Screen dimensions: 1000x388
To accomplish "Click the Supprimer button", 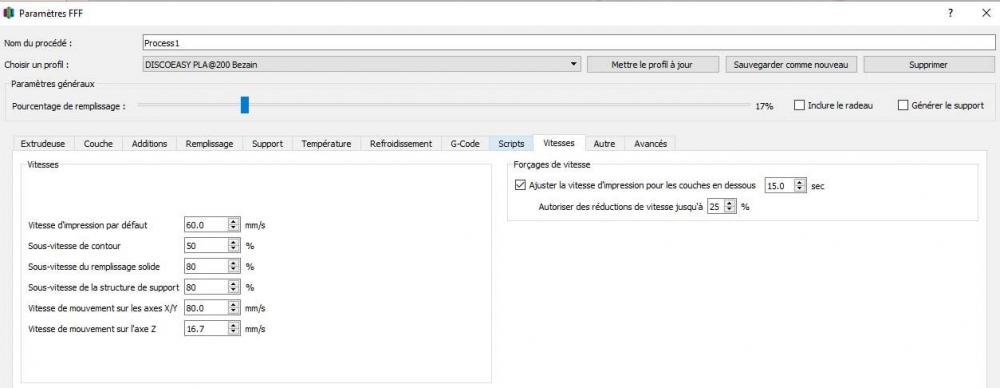I will 929,64.
